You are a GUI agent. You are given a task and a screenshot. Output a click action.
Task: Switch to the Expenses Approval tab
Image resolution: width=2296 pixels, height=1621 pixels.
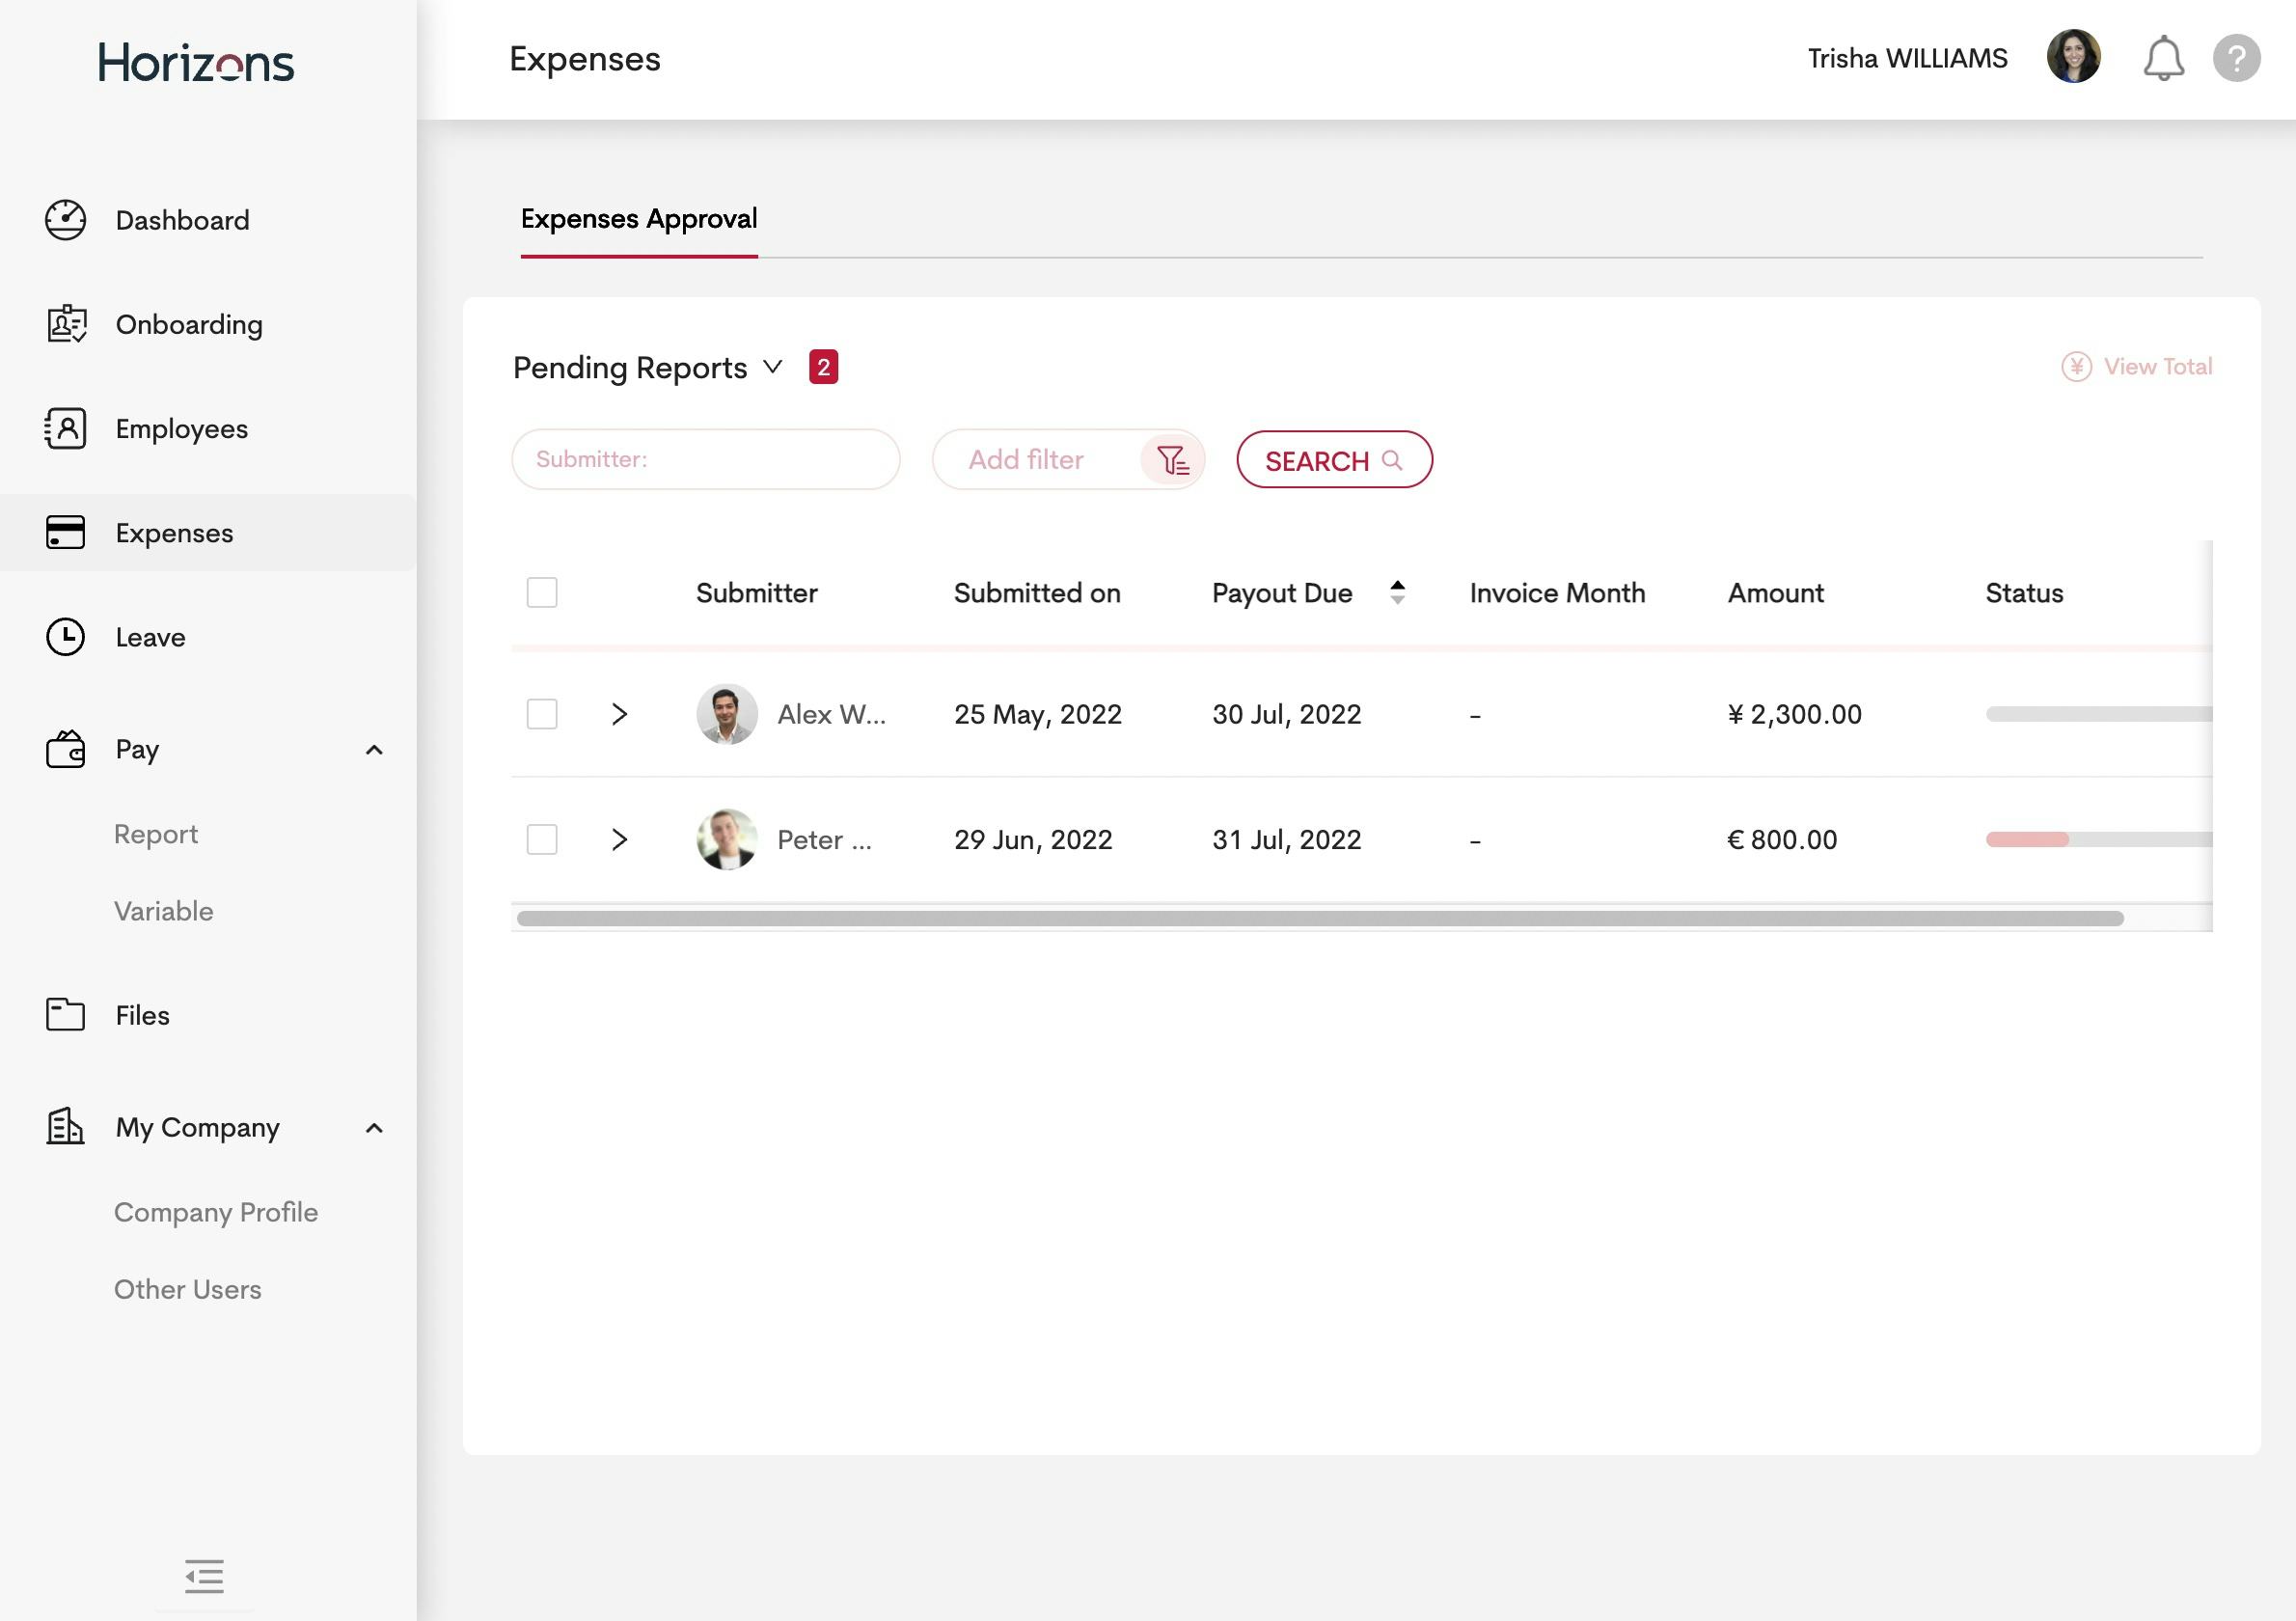637,219
